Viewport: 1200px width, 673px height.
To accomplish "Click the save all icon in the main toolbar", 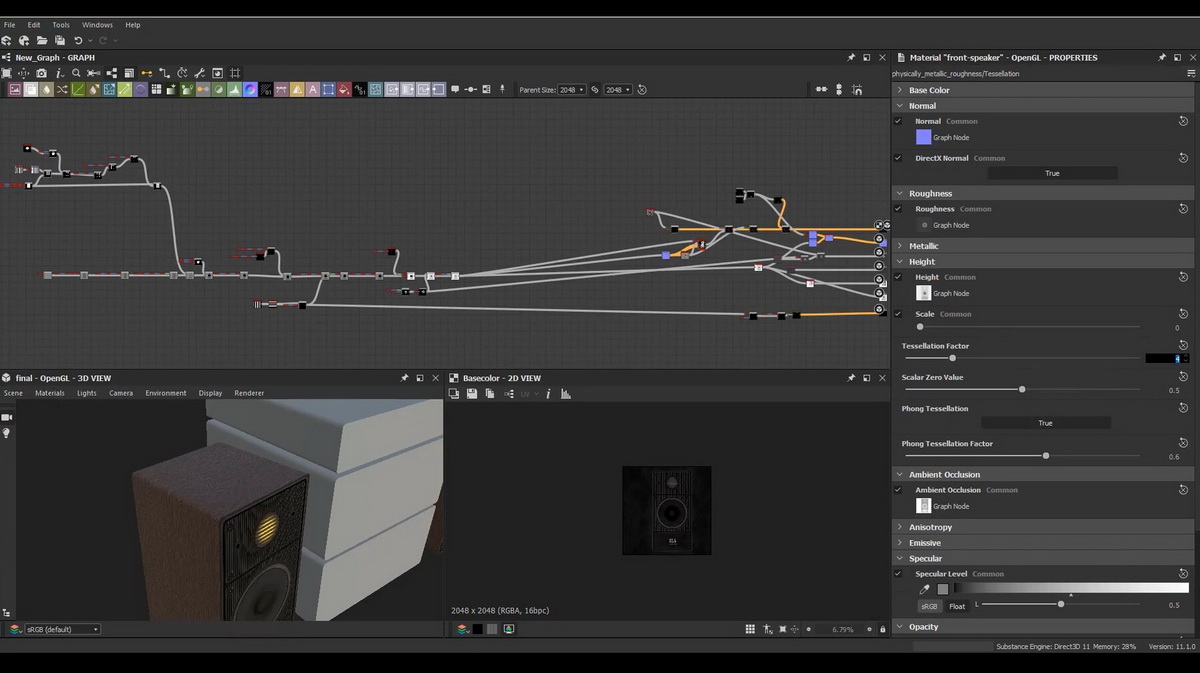I will click(60, 41).
